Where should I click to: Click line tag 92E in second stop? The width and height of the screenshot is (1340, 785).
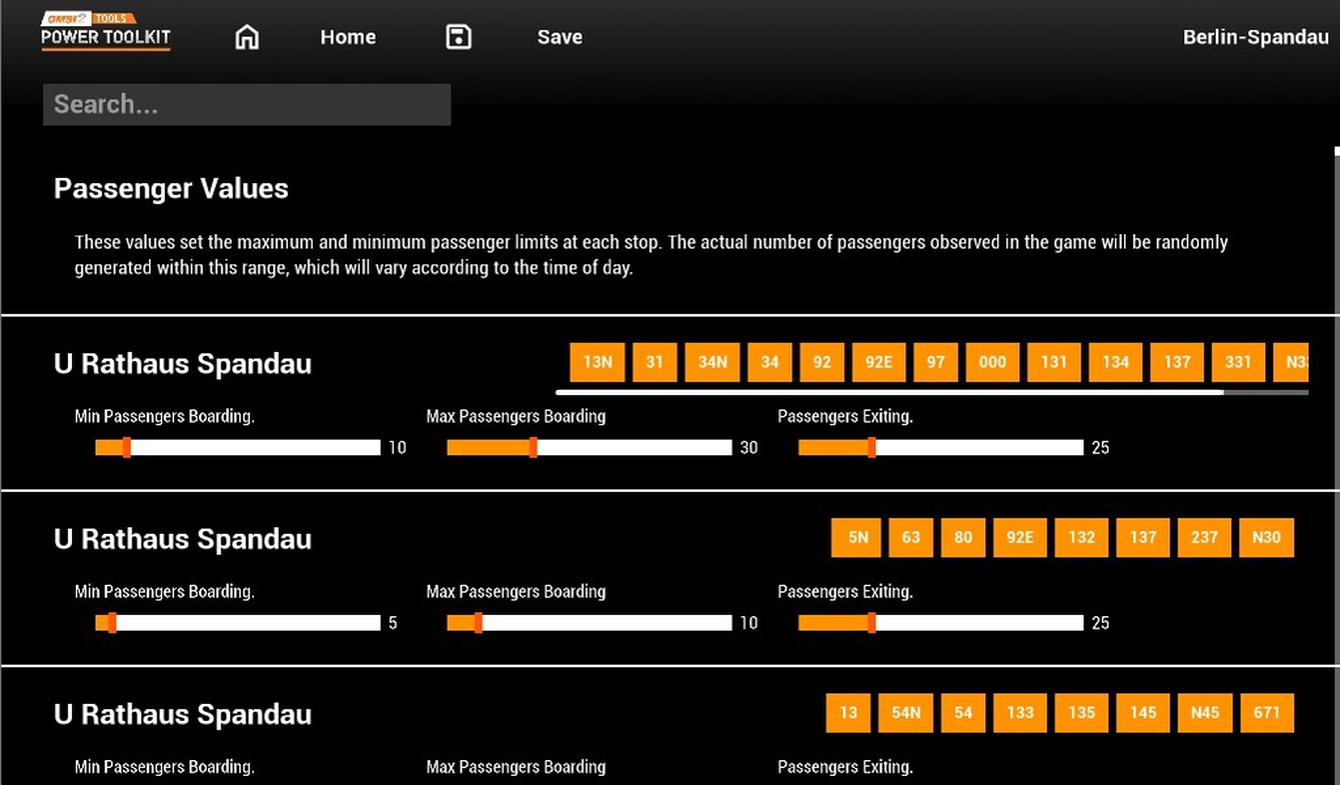click(x=1020, y=537)
